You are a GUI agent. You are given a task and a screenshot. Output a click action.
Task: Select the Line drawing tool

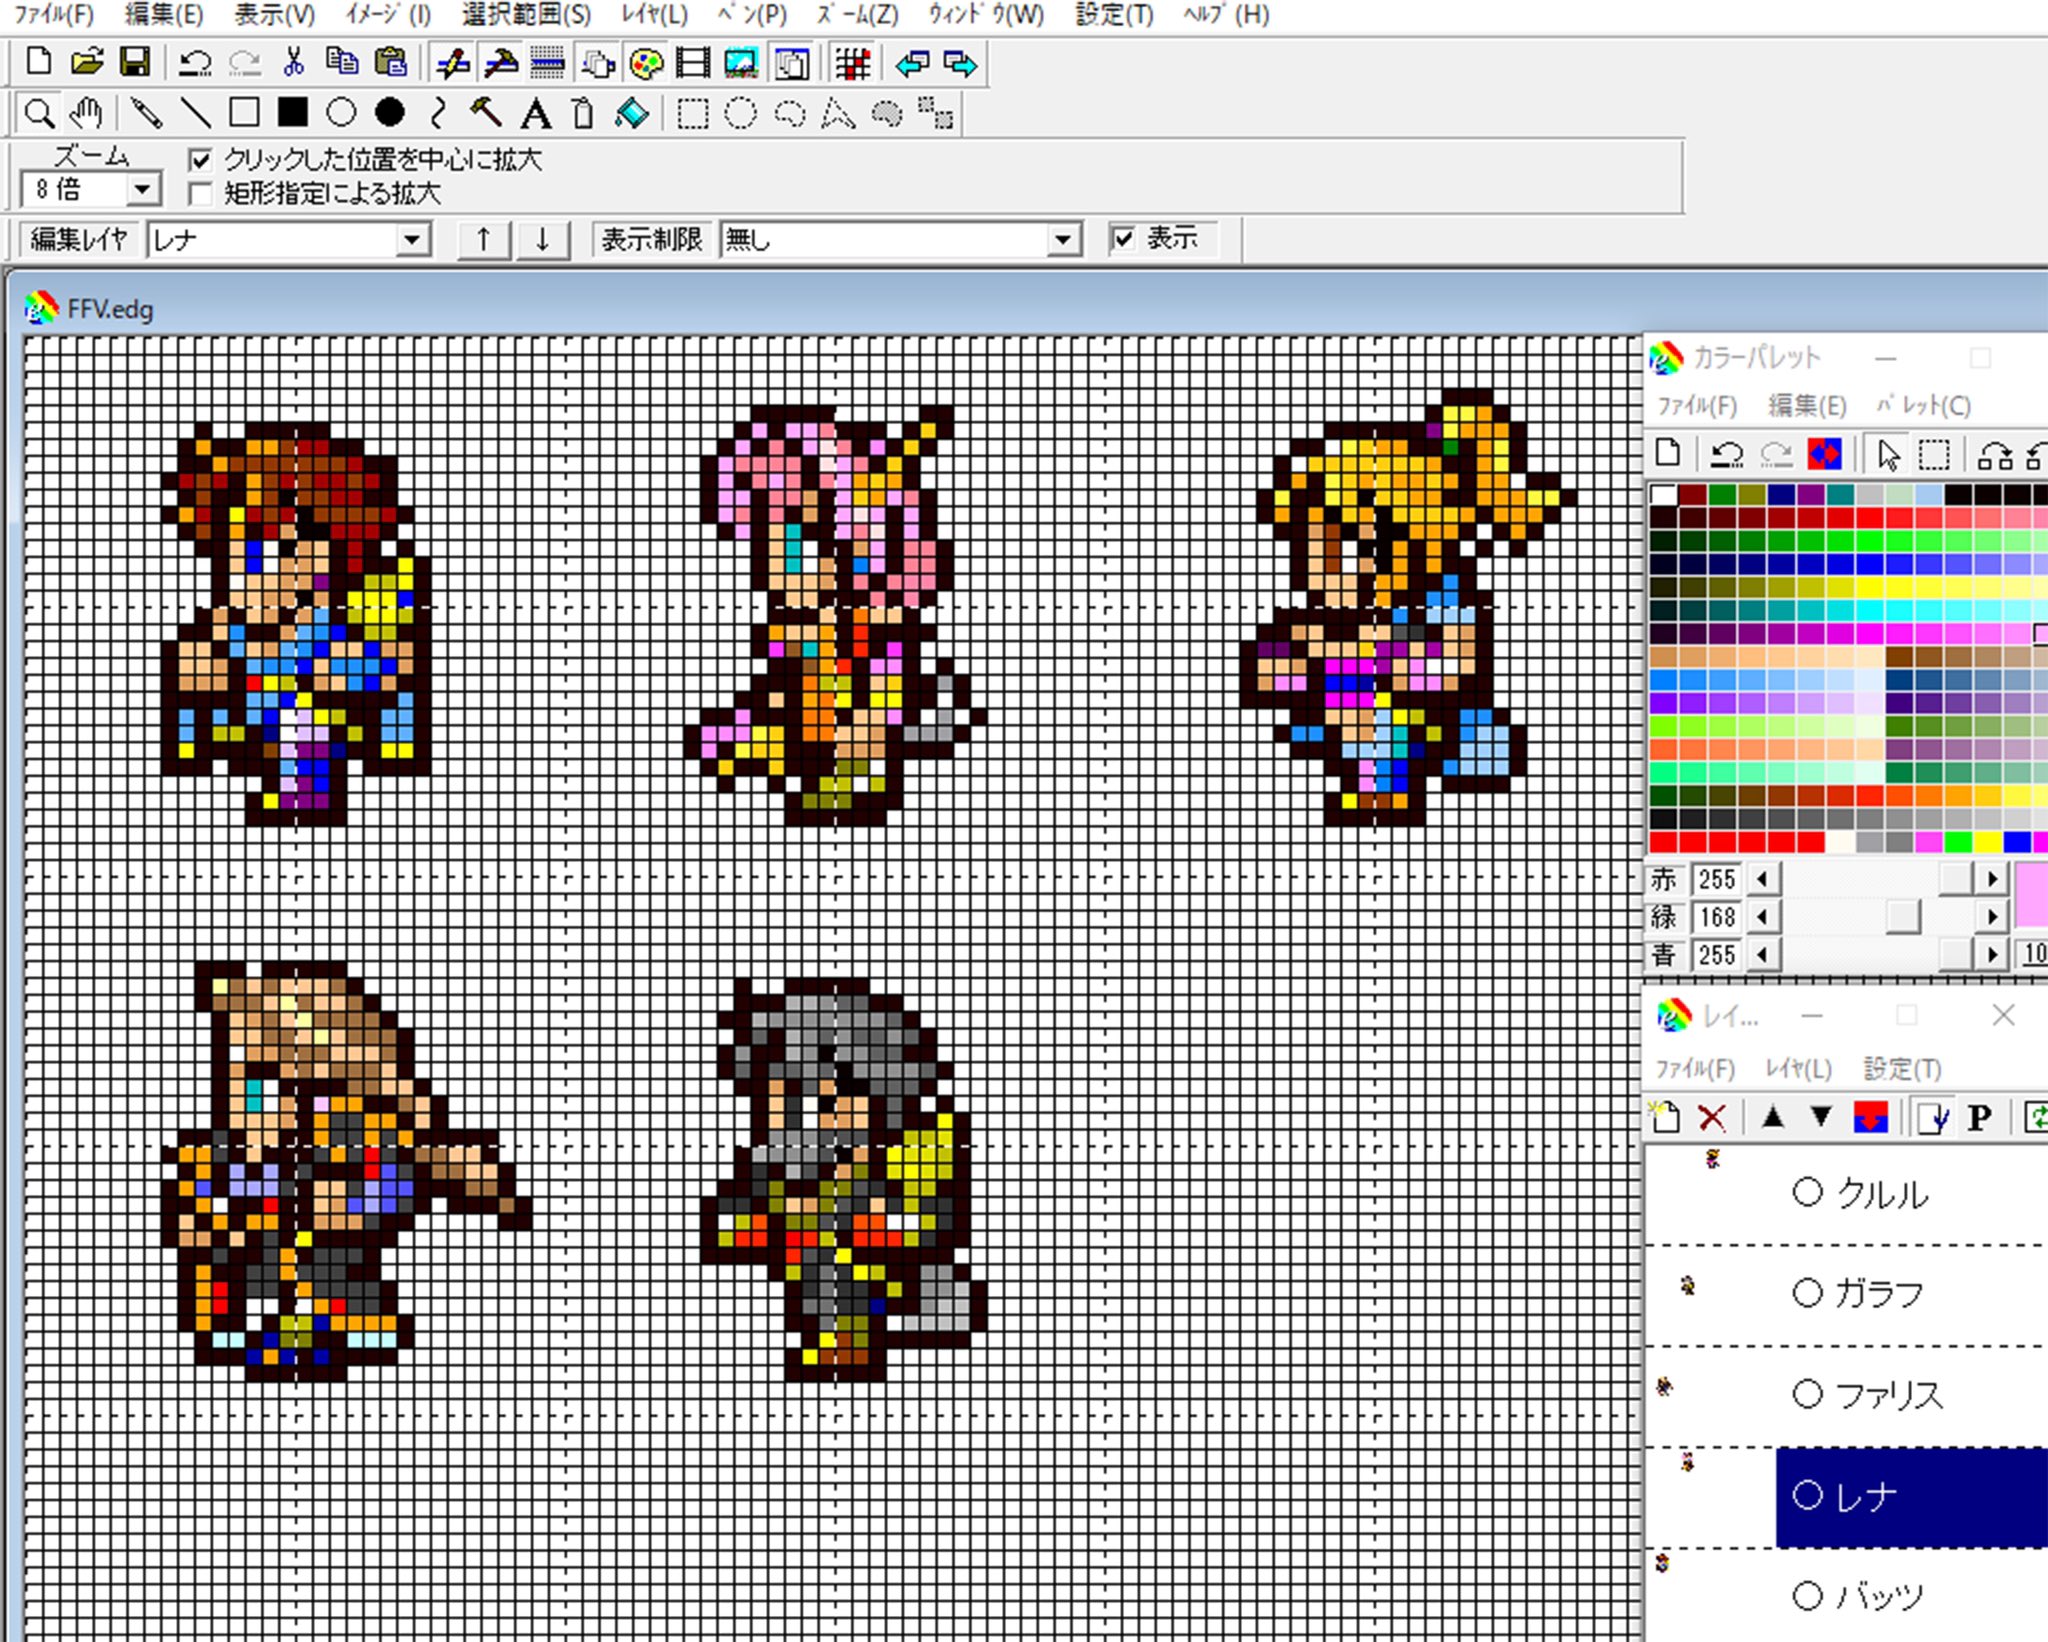[x=195, y=113]
